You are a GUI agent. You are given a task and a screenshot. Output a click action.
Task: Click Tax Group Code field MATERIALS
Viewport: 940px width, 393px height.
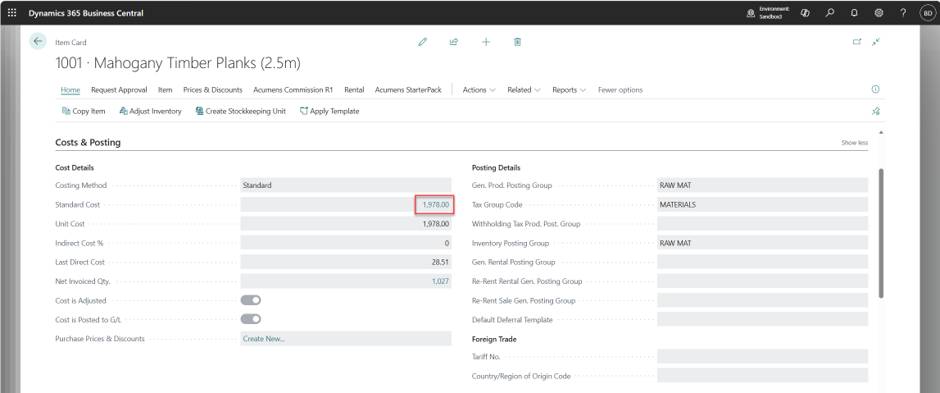tap(763, 204)
